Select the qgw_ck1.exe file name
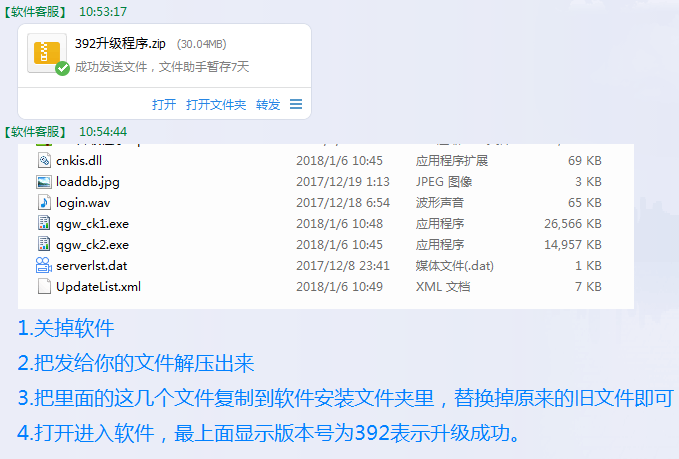The image size is (679, 459). pyautogui.click(x=92, y=223)
